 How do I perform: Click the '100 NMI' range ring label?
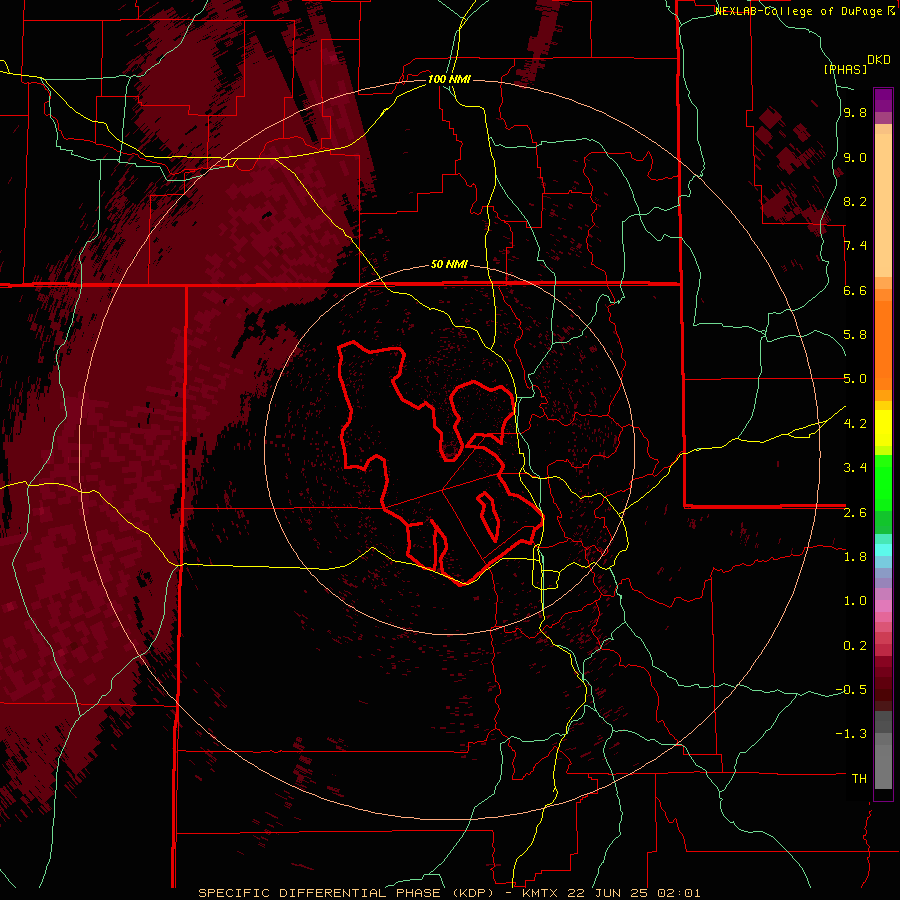coord(449,79)
